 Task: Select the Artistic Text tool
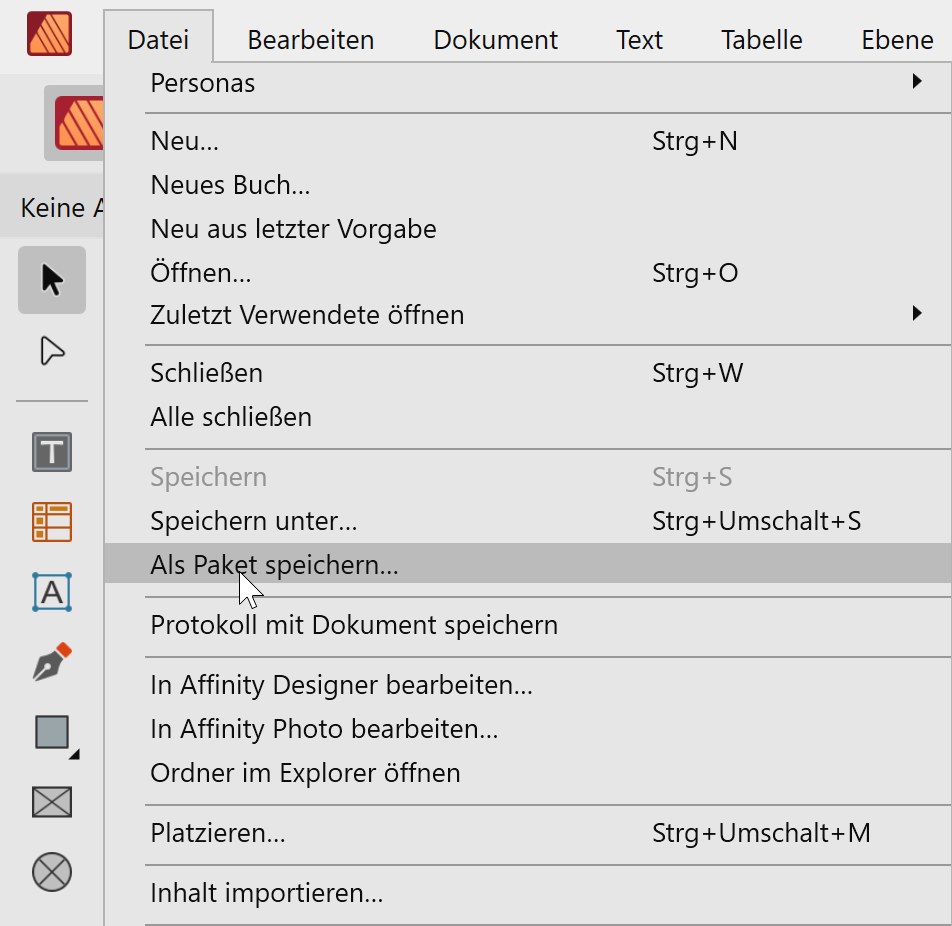click(x=52, y=592)
